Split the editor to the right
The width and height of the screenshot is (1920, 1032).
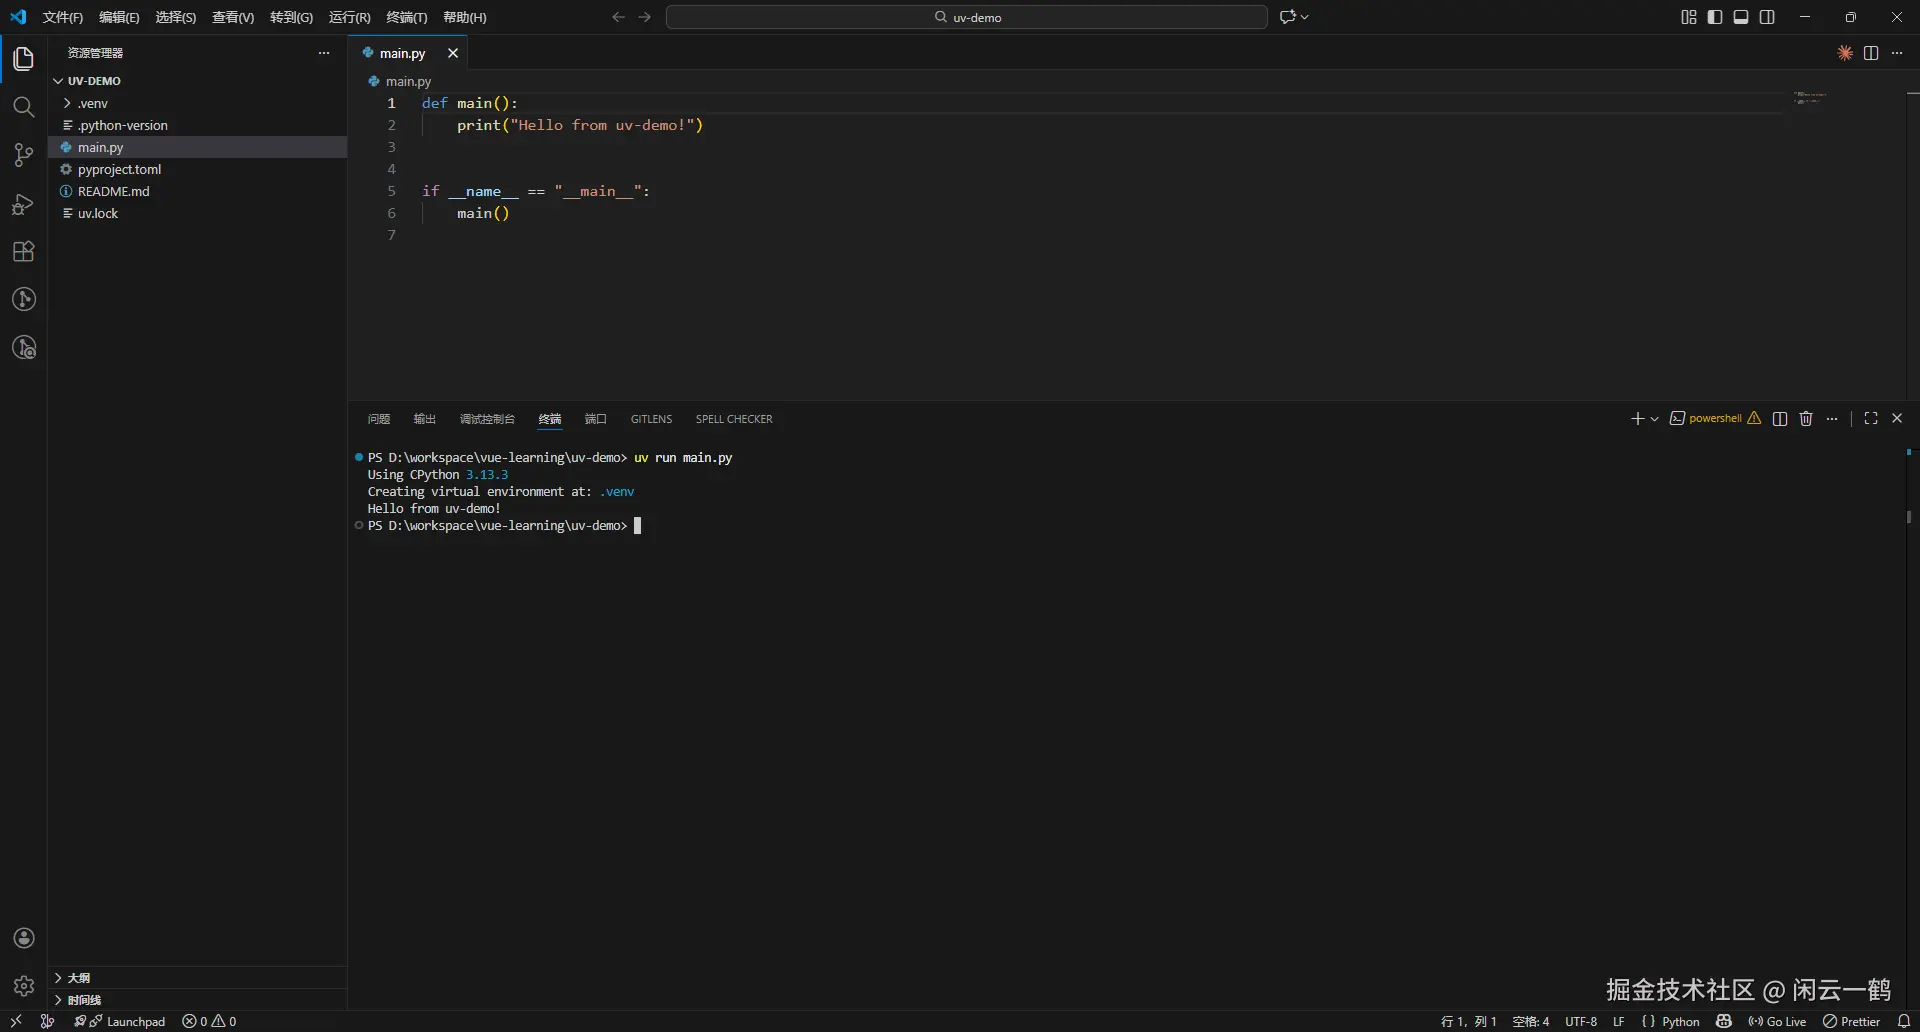[x=1871, y=53]
